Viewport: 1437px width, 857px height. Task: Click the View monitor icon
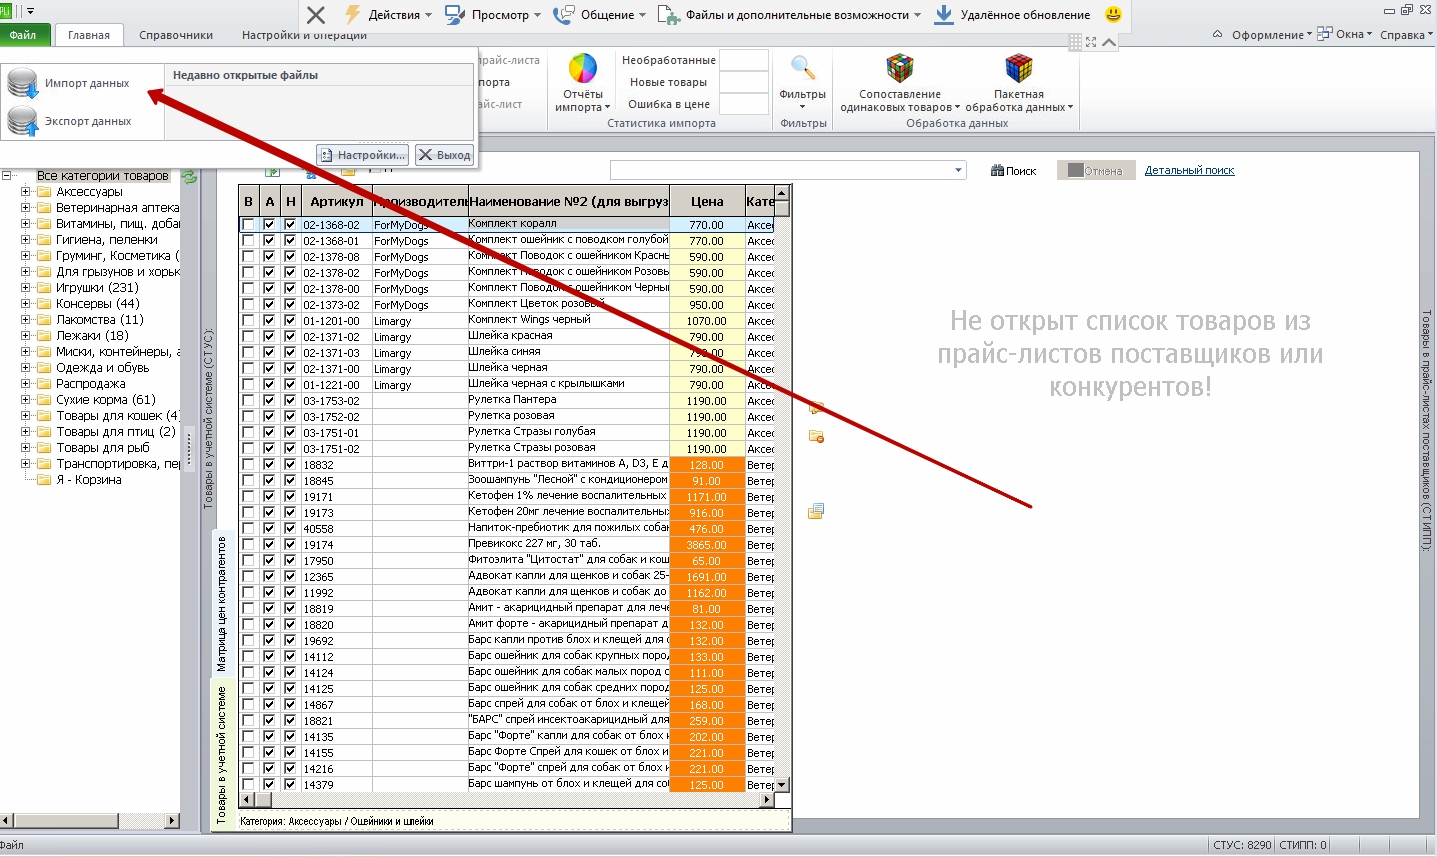[455, 14]
